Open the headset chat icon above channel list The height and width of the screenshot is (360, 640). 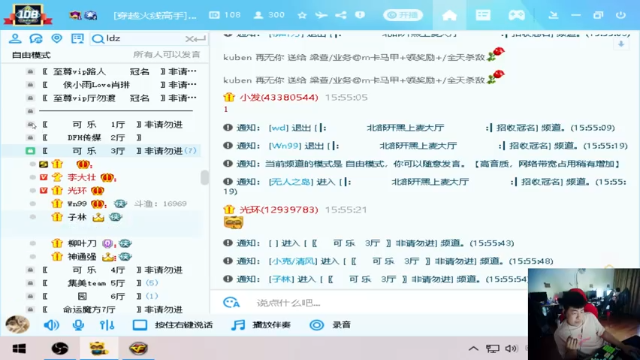(x=36, y=38)
